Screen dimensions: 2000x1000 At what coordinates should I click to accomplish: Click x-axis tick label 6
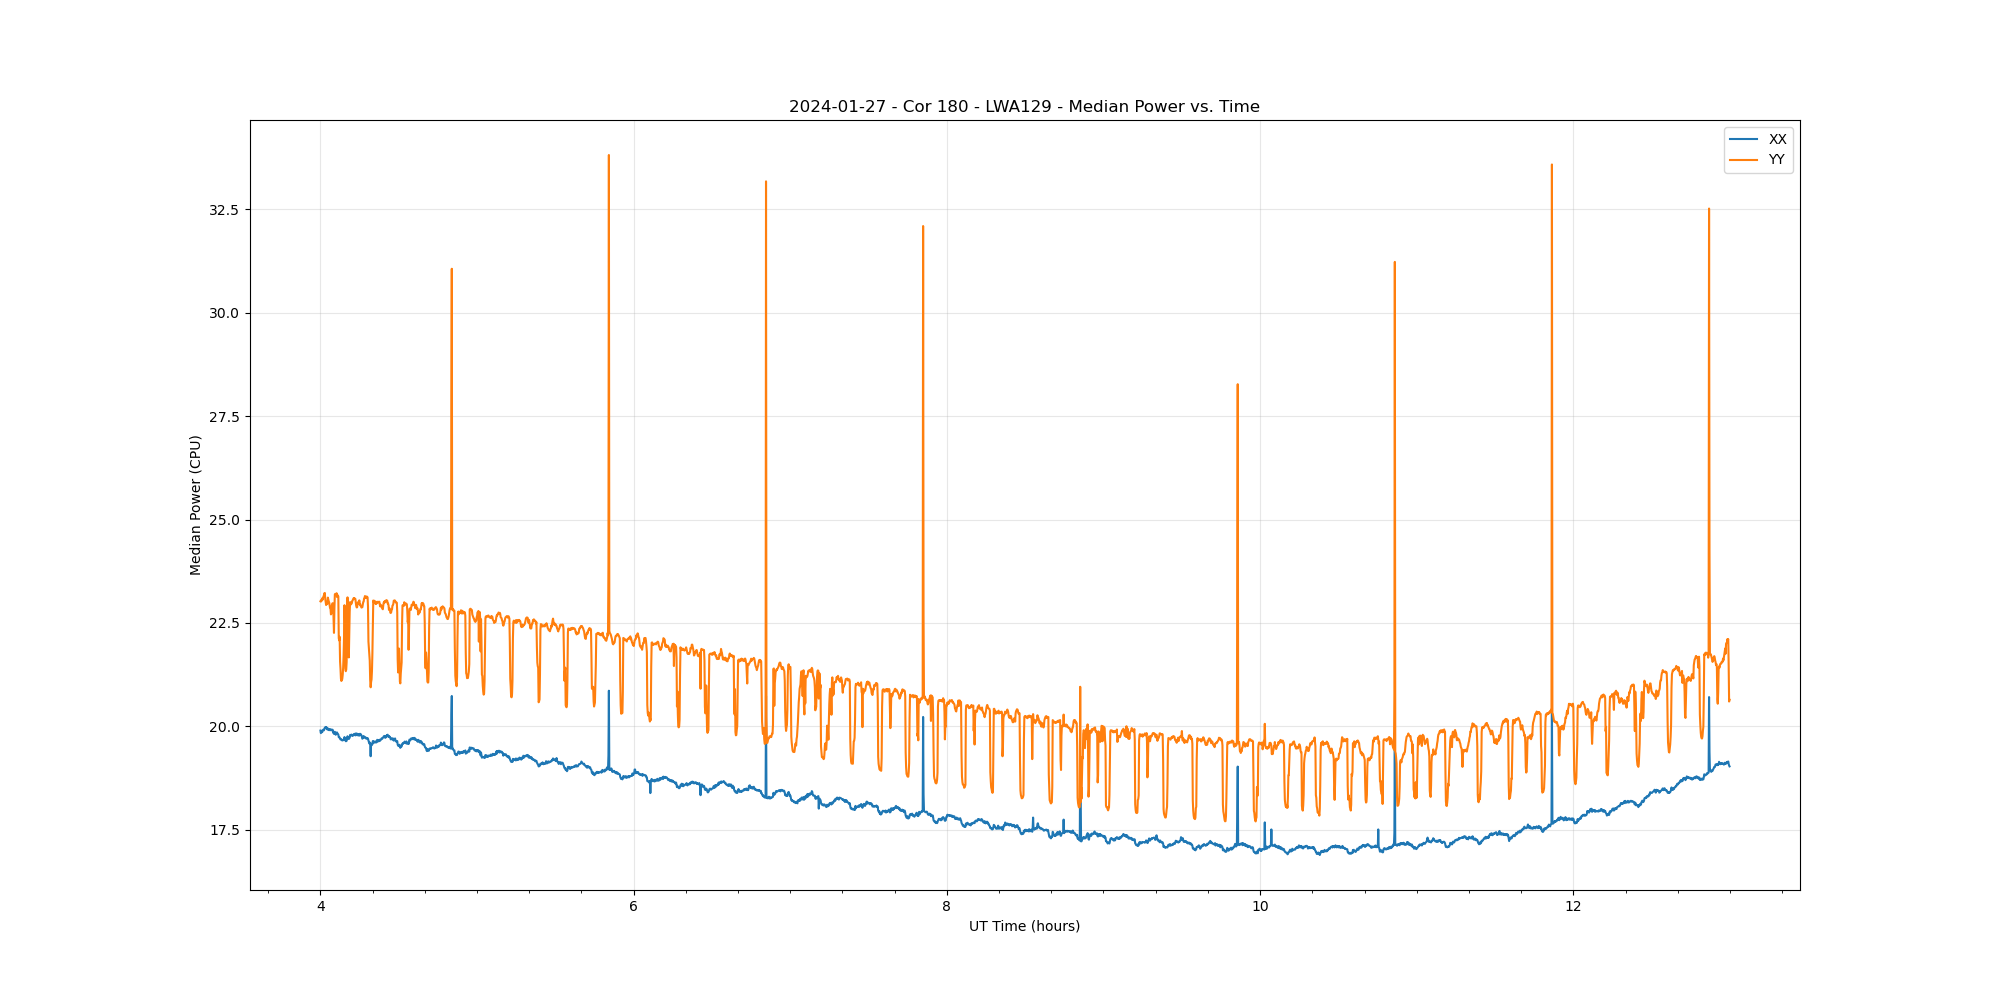coord(633,907)
